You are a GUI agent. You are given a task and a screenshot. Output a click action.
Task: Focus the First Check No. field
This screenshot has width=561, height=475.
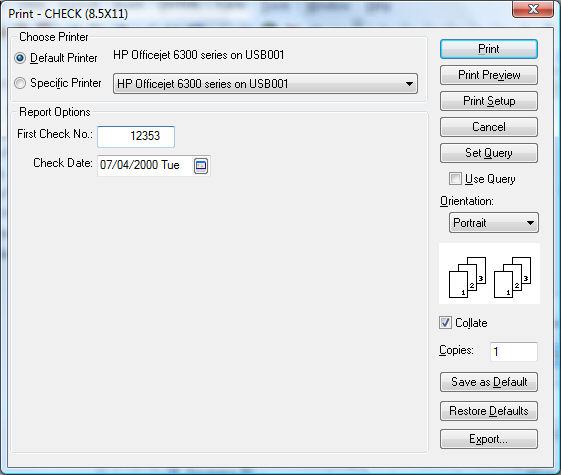(x=136, y=136)
